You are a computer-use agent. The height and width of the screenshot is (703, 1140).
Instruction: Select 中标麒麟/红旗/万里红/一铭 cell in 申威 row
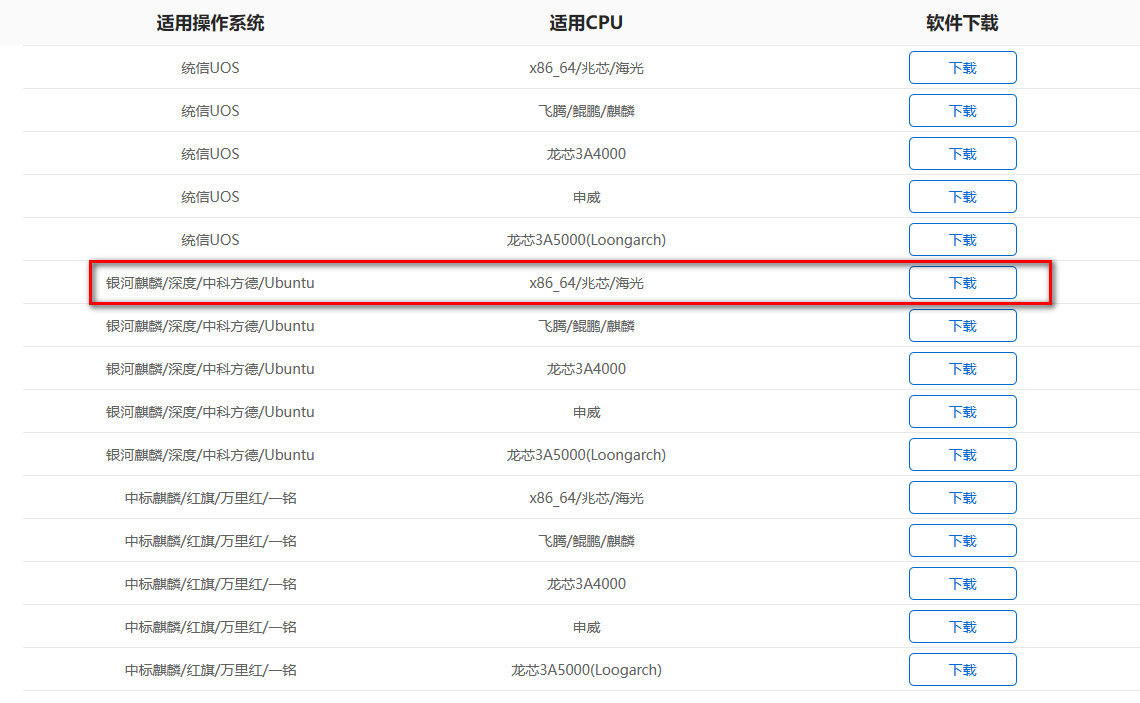tap(210, 627)
